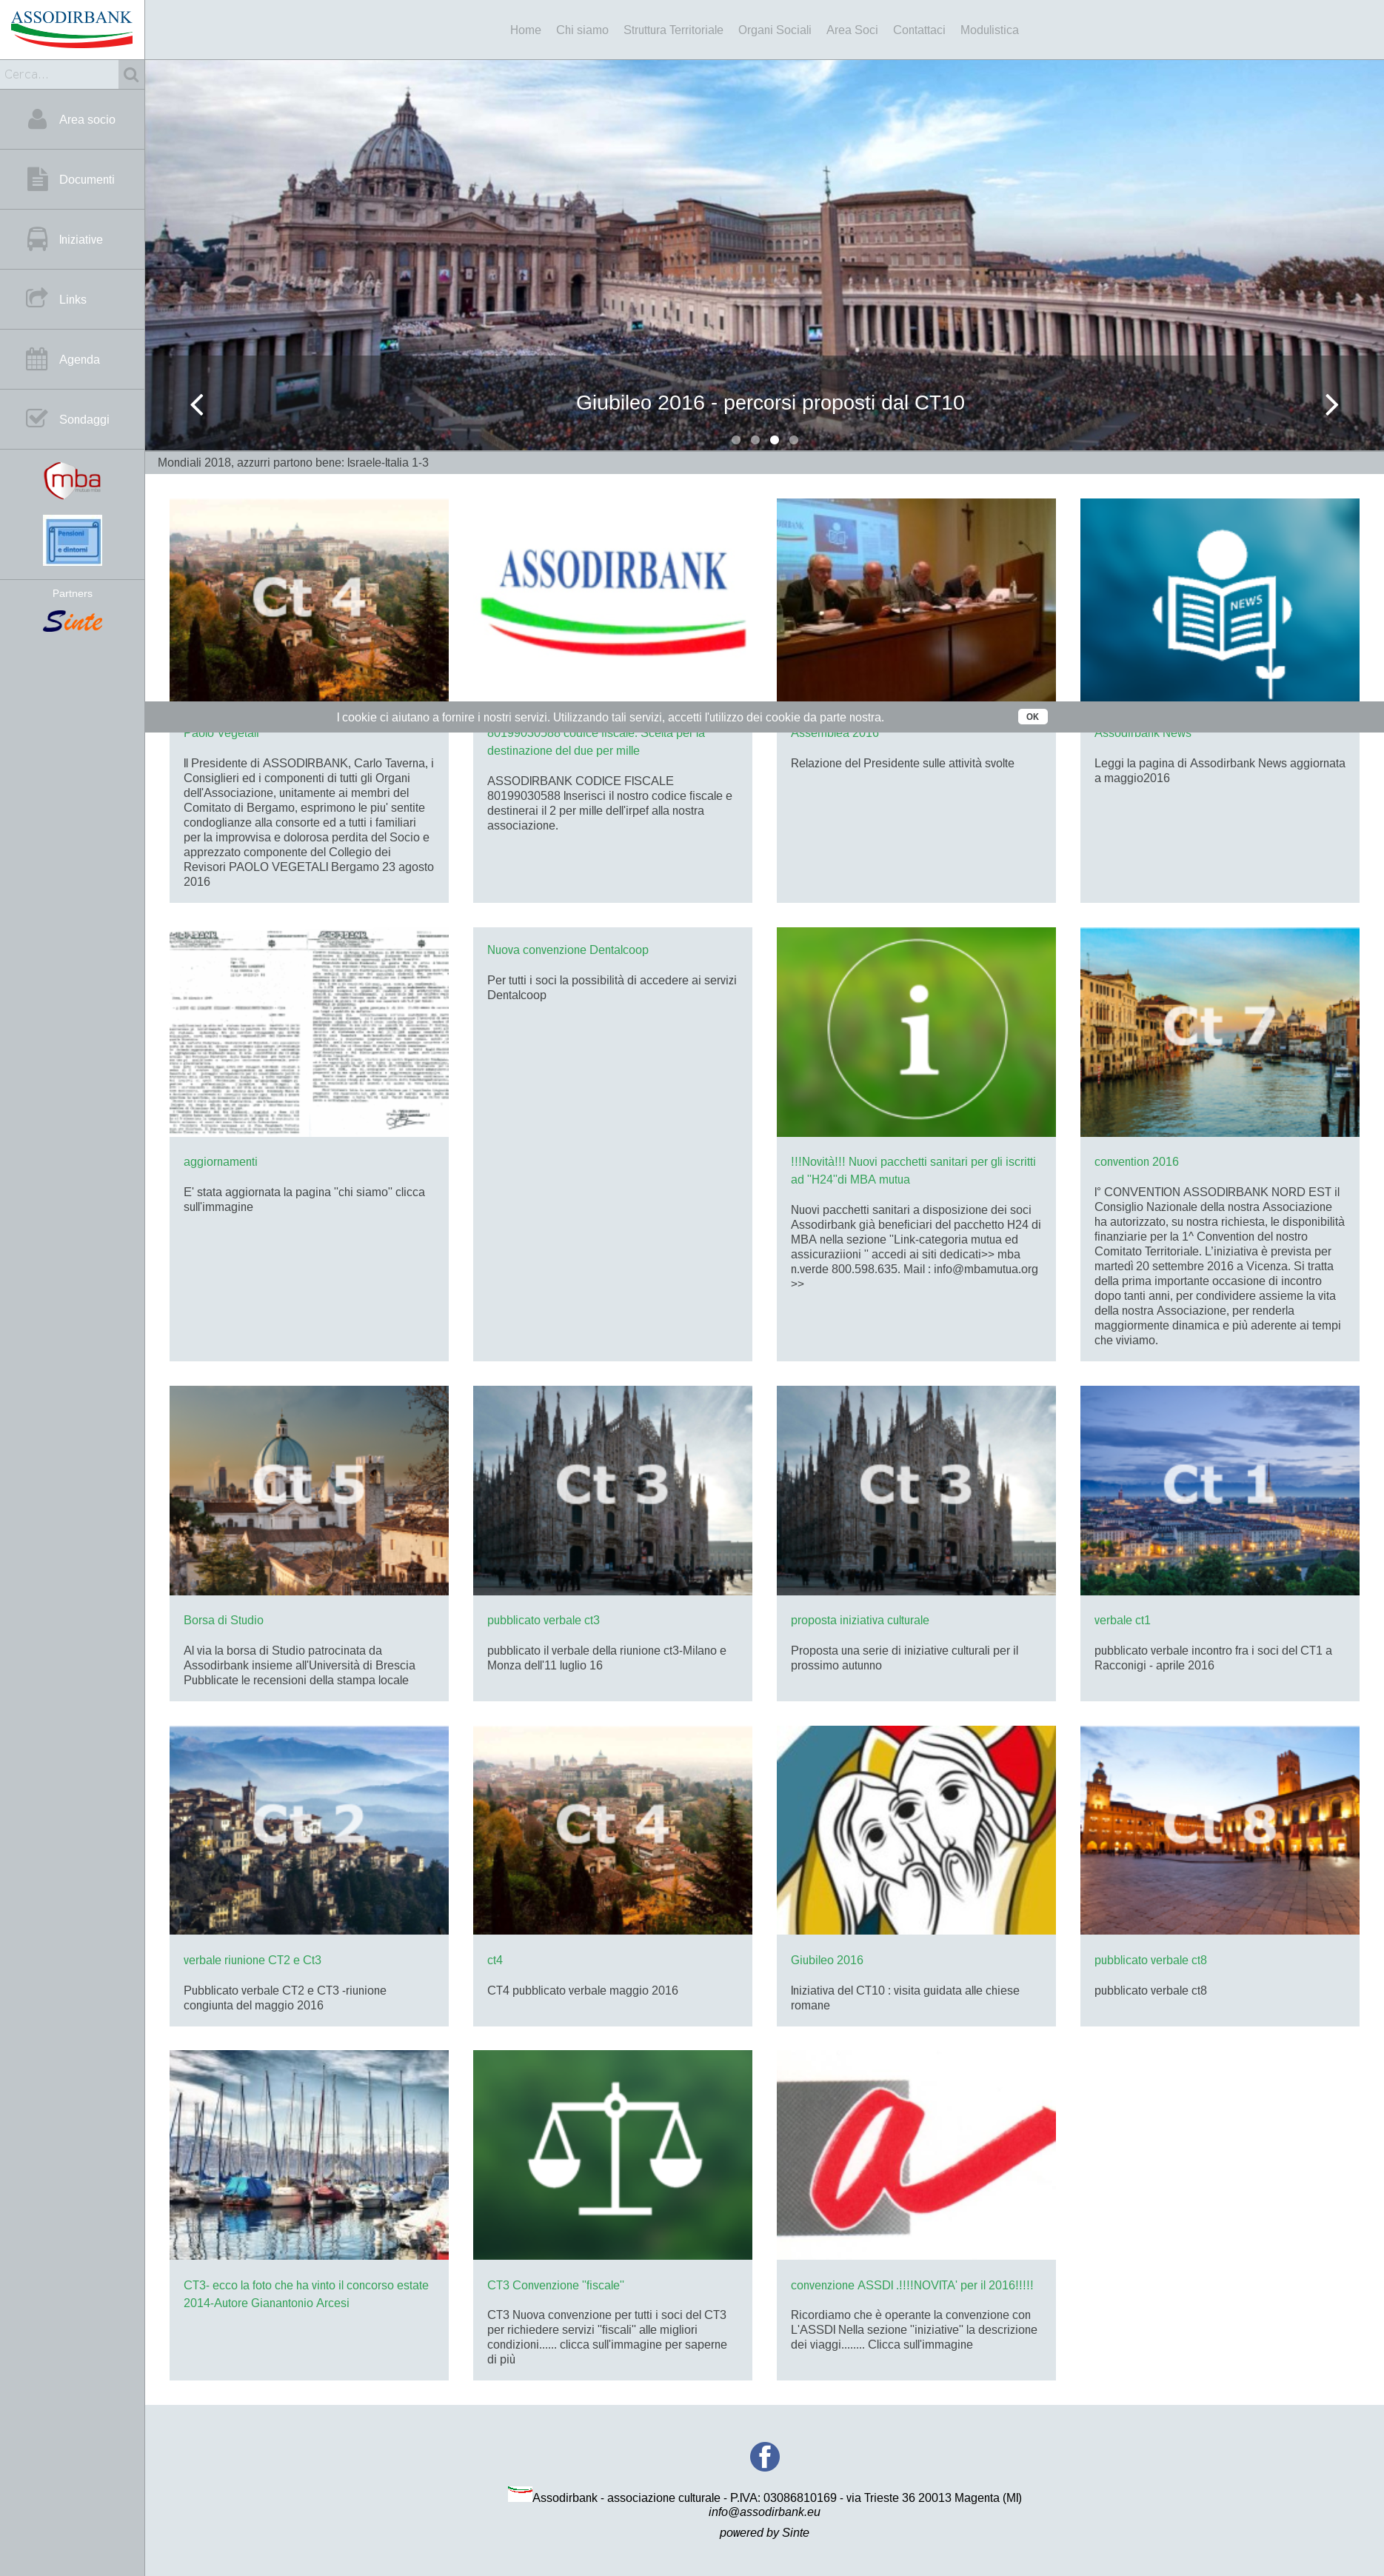Viewport: 1384px width, 2576px height.
Task: Open the ct4 article link
Action: click(494, 1960)
